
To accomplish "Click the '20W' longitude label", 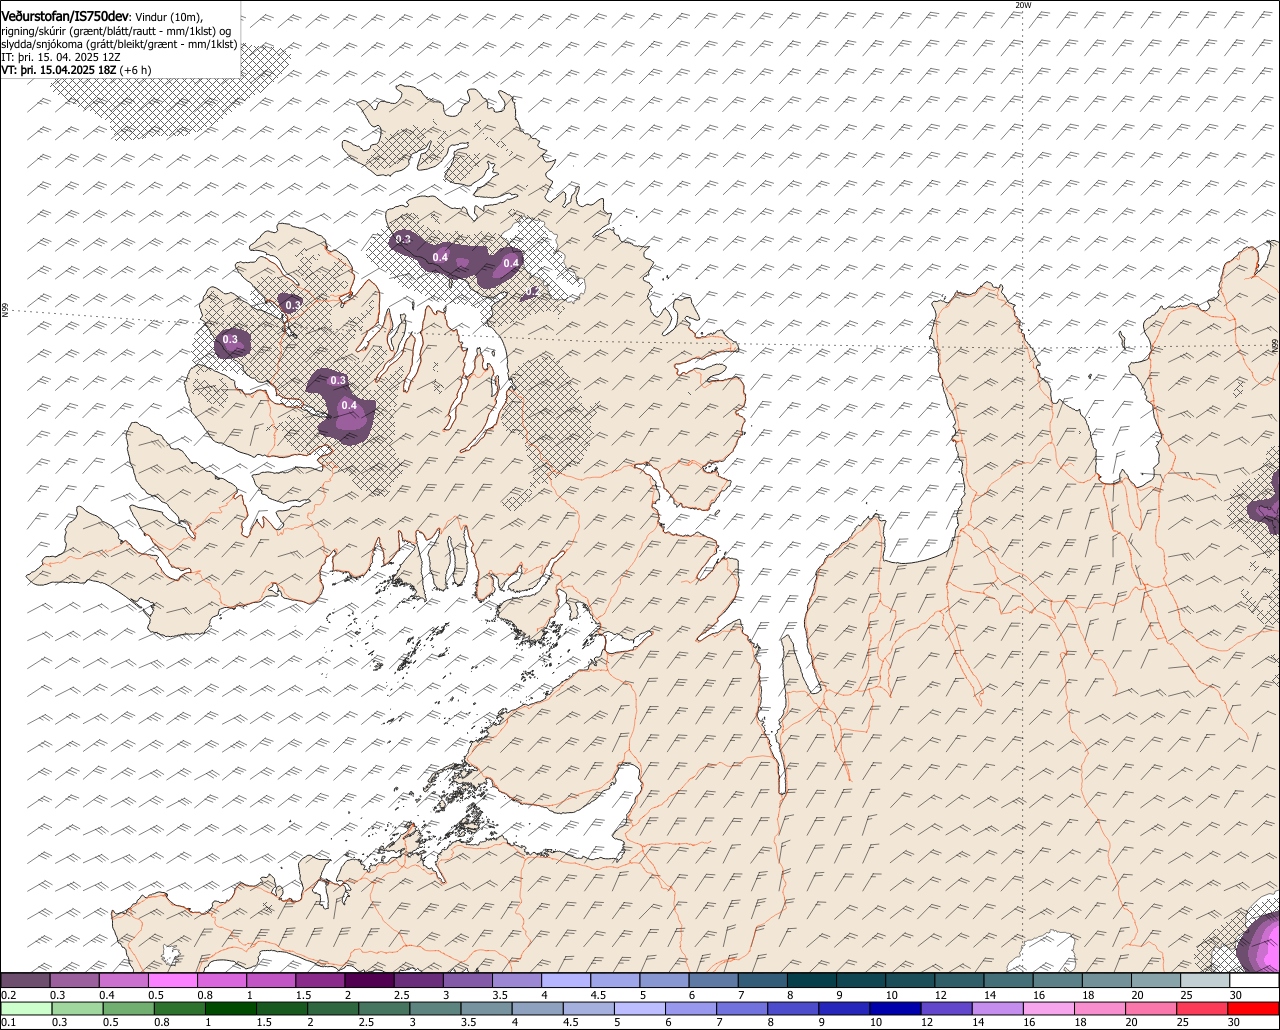I will click(x=1022, y=5).
